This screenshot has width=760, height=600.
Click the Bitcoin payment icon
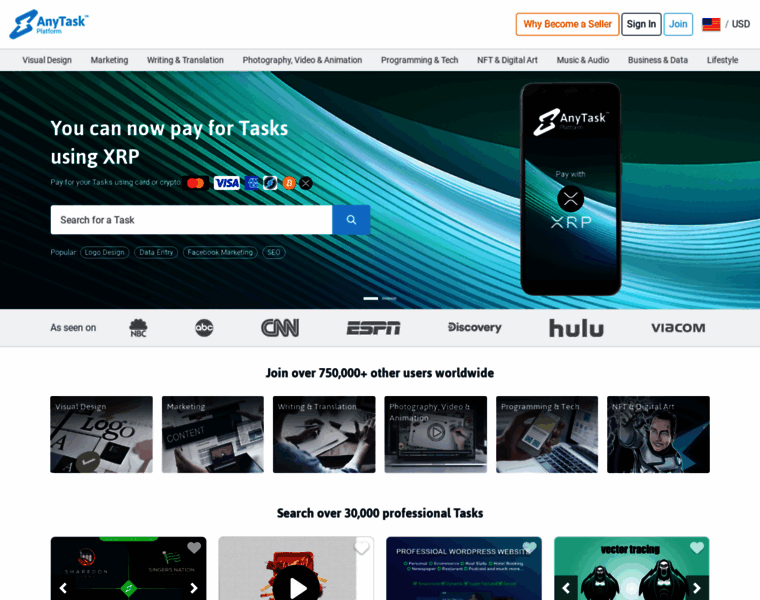pyautogui.click(x=289, y=183)
